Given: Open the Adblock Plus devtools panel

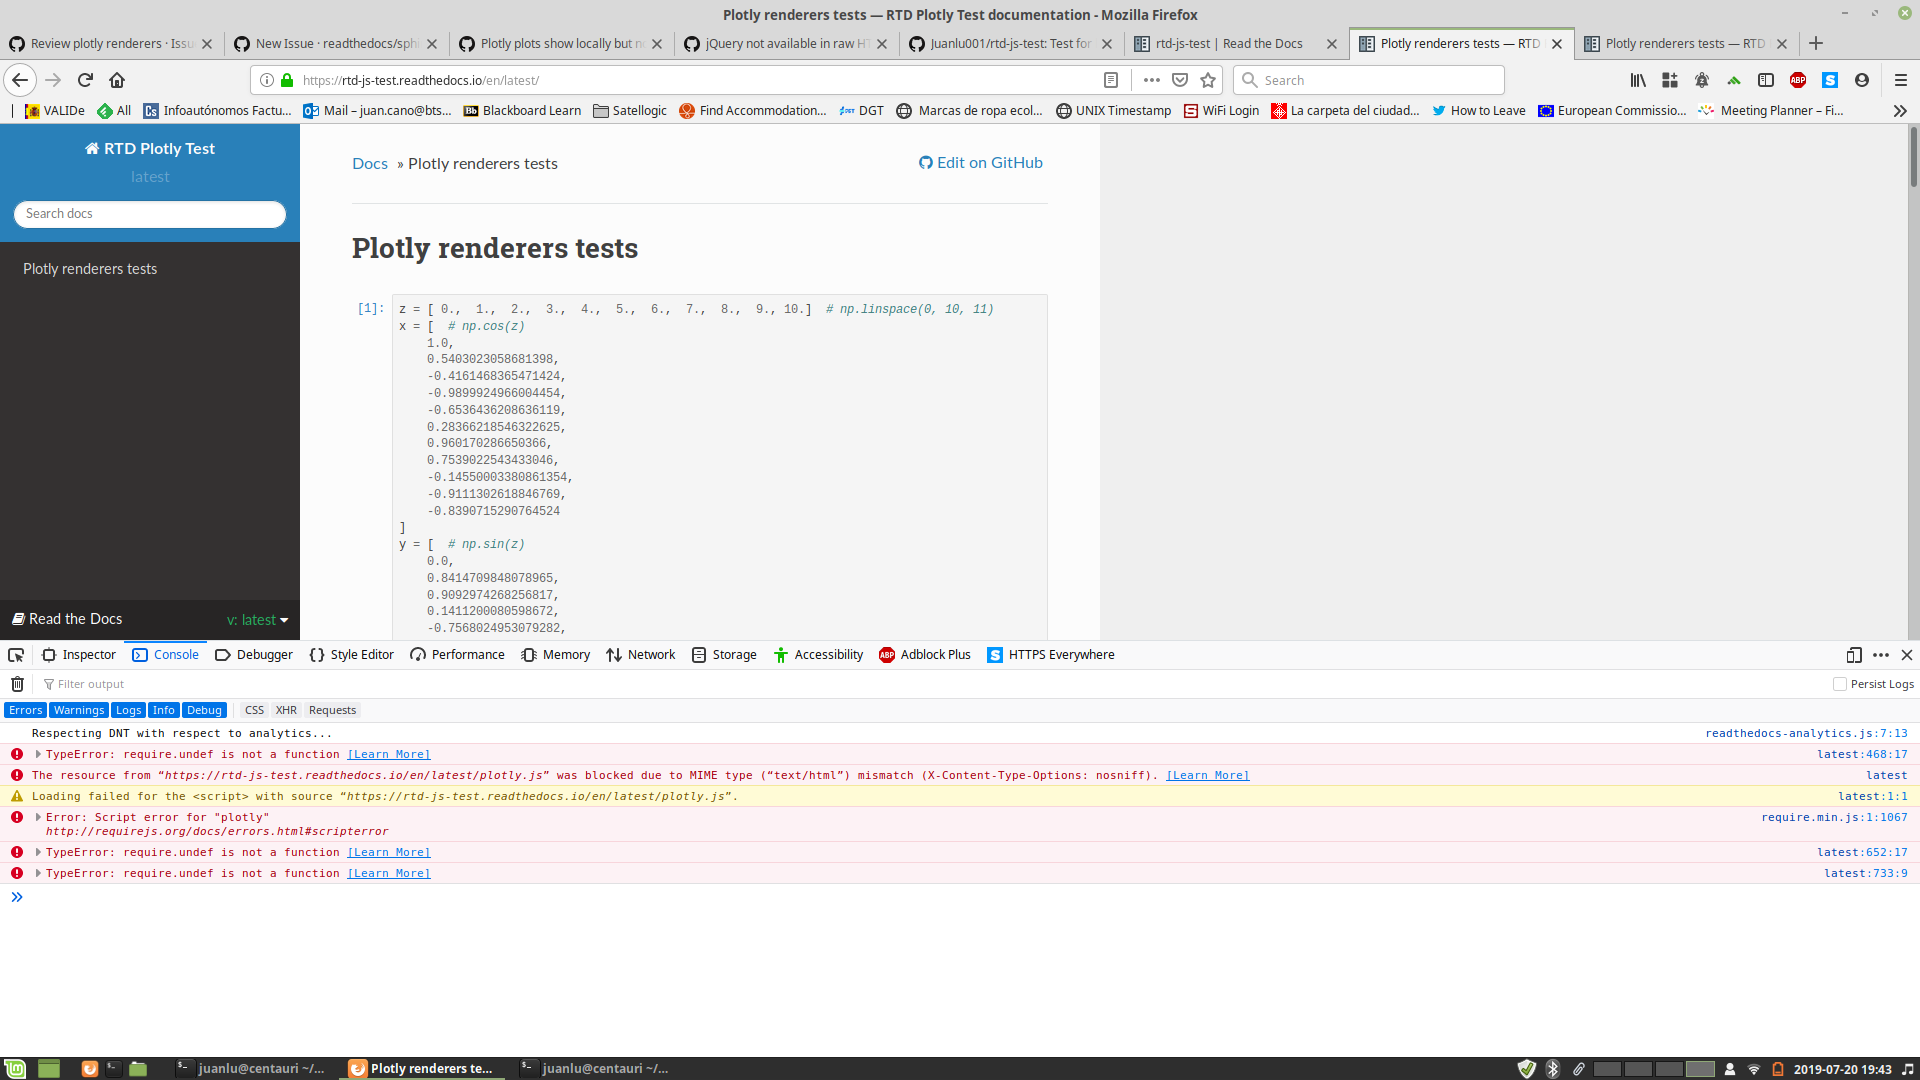Looking at the screenshot, I should click(x=925, y=655).
